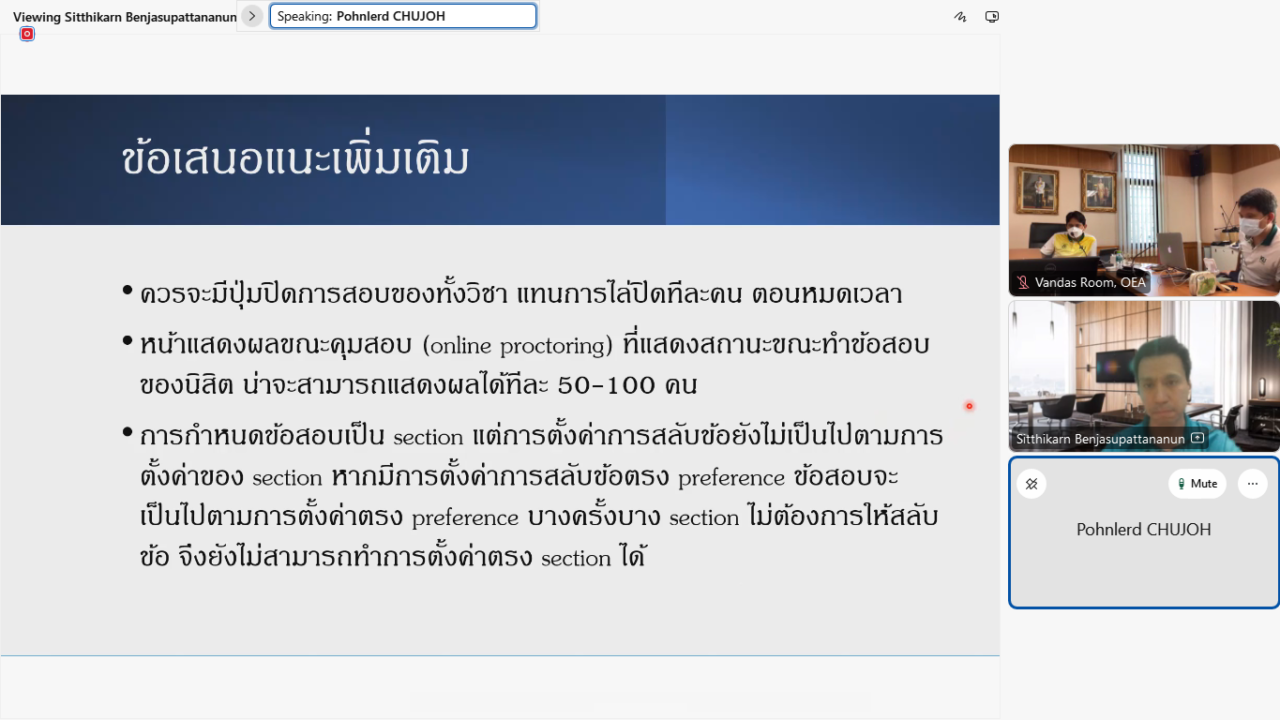This screenshot has width=1280, height=720.
Task: Click the shared presentation slide area
Action: click(x=500, y=400)
